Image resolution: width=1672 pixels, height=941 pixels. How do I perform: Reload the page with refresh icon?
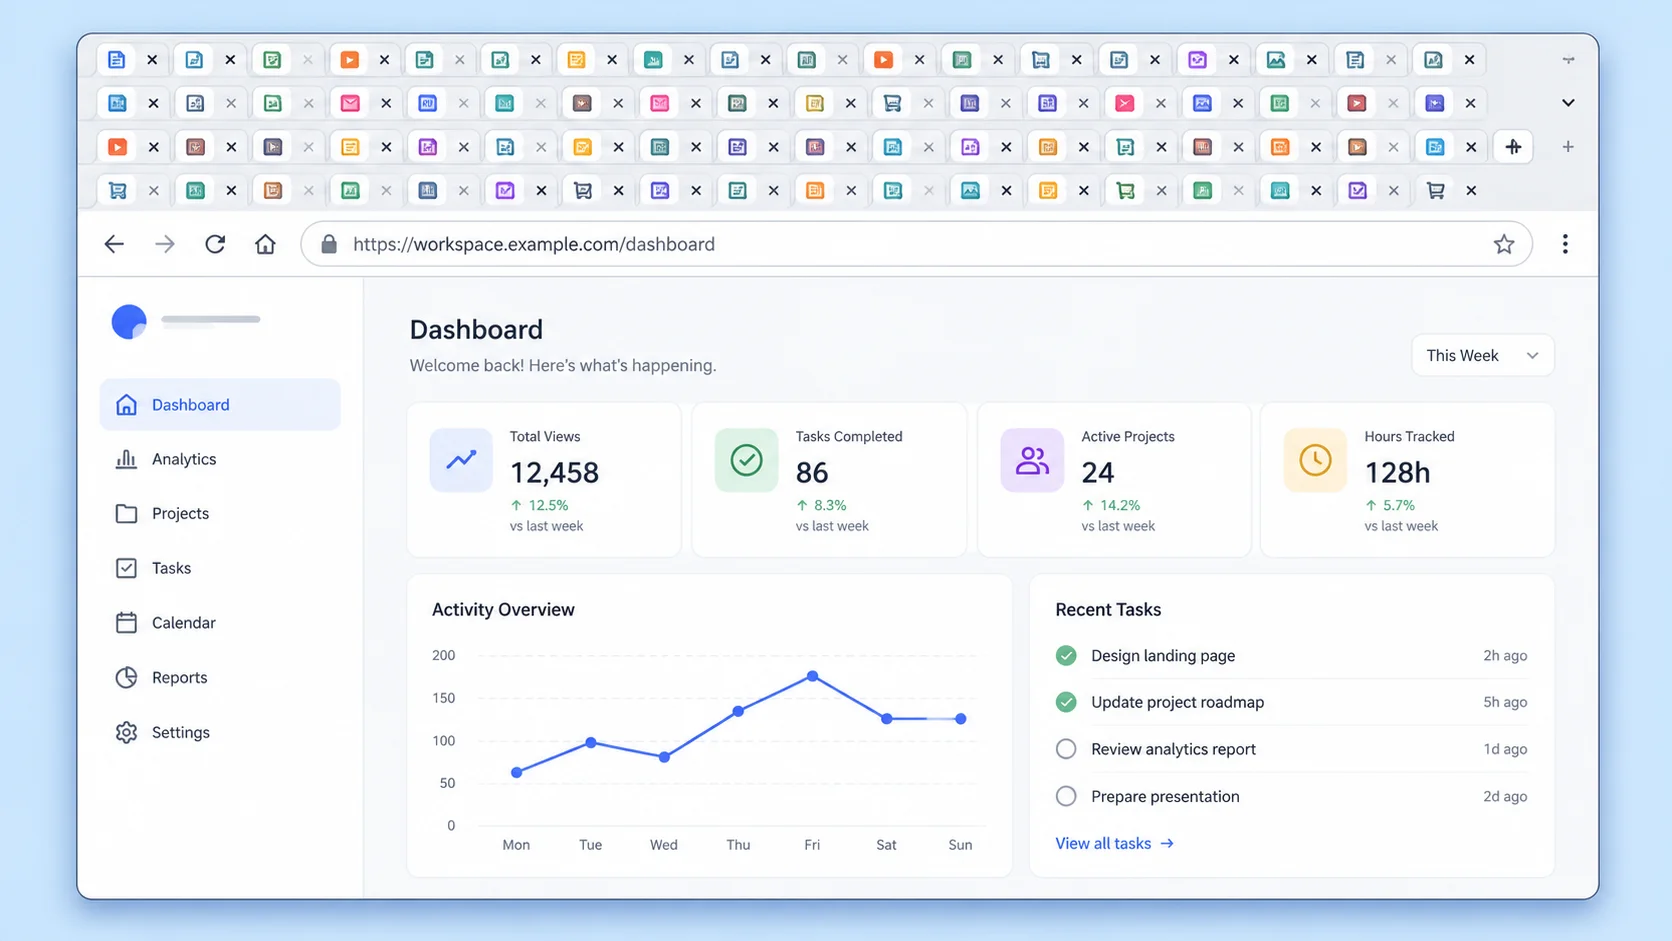(215, 244)
